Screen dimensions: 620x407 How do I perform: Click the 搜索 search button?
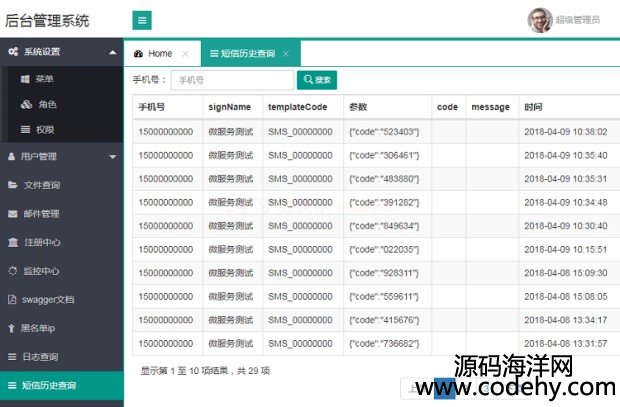(x=317, y=80)
